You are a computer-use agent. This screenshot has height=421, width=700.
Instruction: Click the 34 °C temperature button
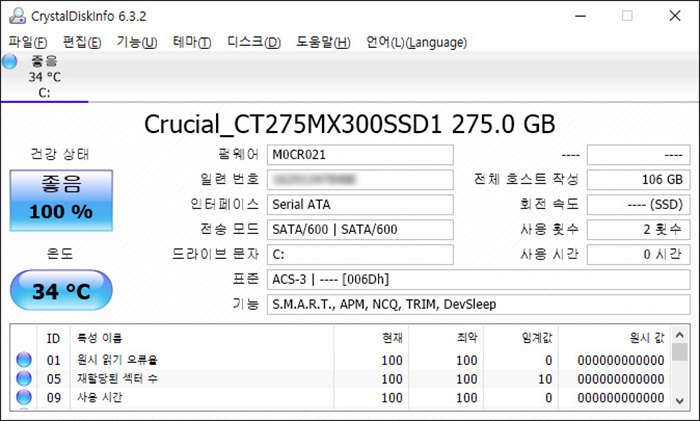tap(61, 290)
